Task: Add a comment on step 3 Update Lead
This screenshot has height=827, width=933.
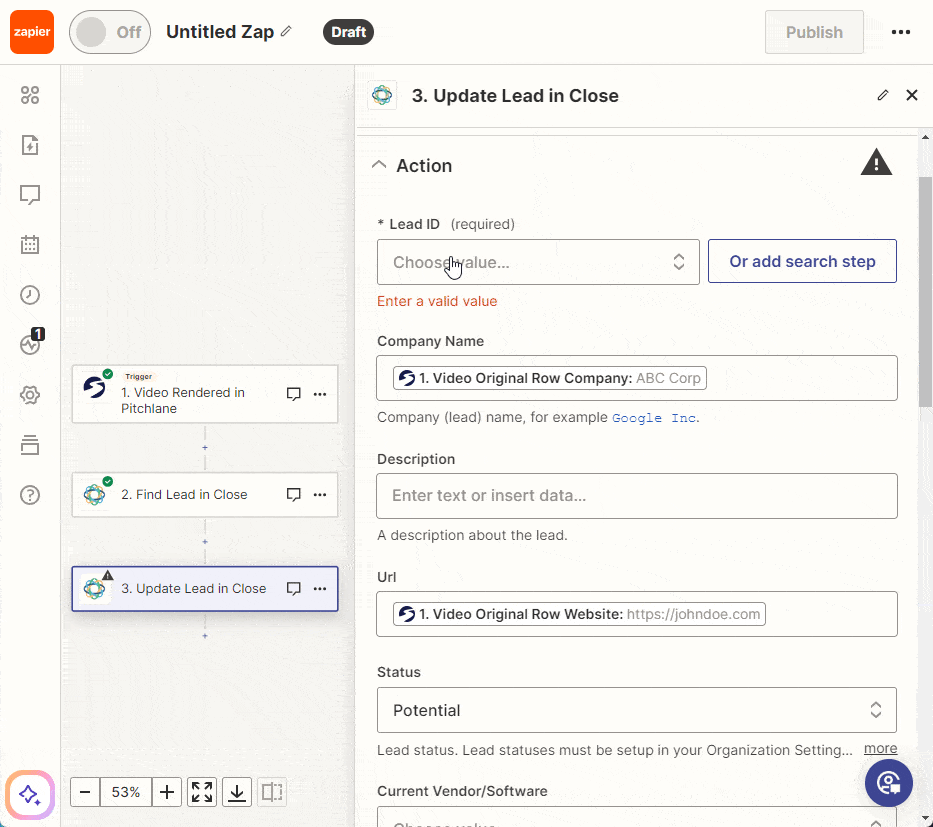Action: pos(293,588)
